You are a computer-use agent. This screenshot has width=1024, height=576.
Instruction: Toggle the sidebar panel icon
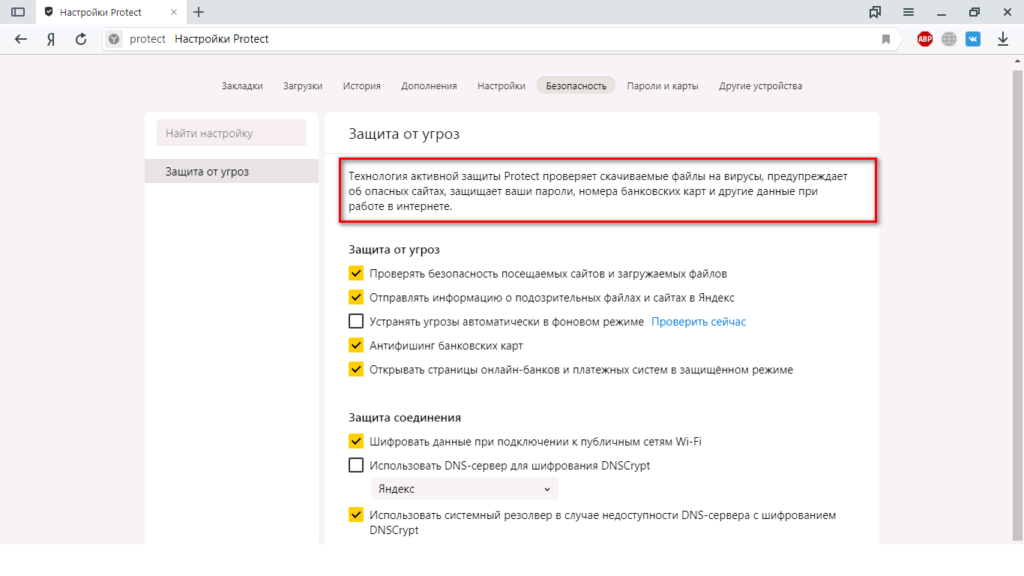coord(18,12)
